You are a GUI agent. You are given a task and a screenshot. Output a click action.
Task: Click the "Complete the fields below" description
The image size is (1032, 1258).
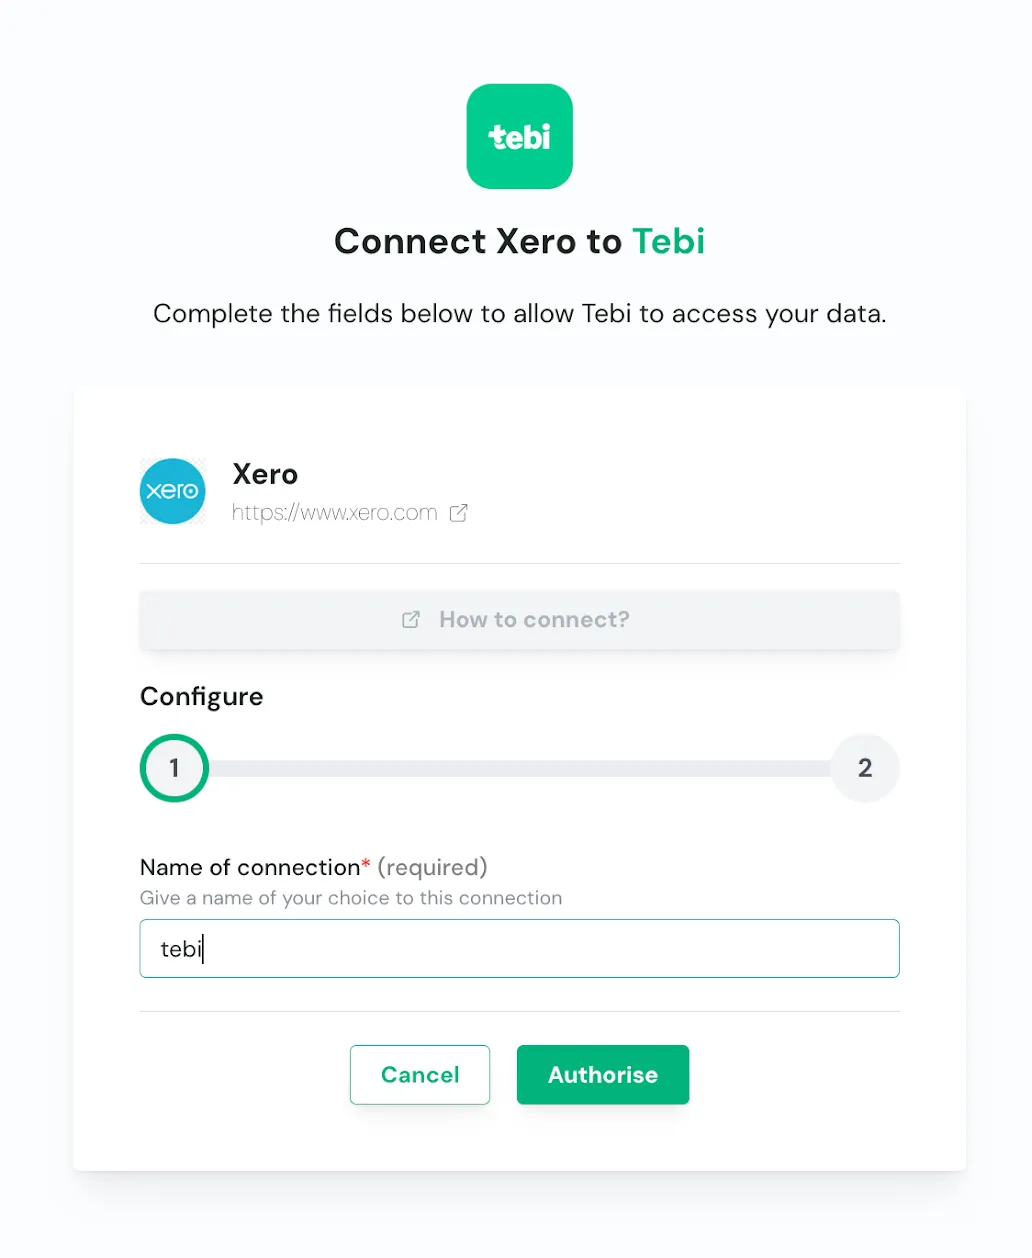(519, 314)
